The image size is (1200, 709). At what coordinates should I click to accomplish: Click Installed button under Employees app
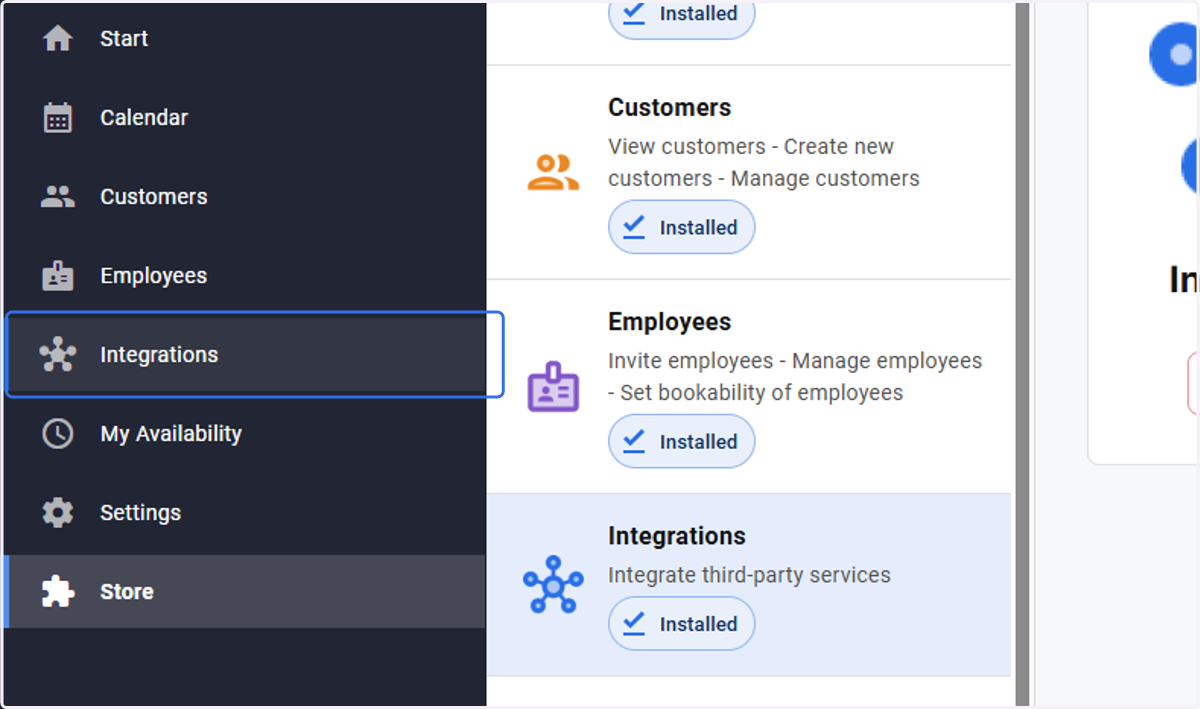[x=682, y=441]
